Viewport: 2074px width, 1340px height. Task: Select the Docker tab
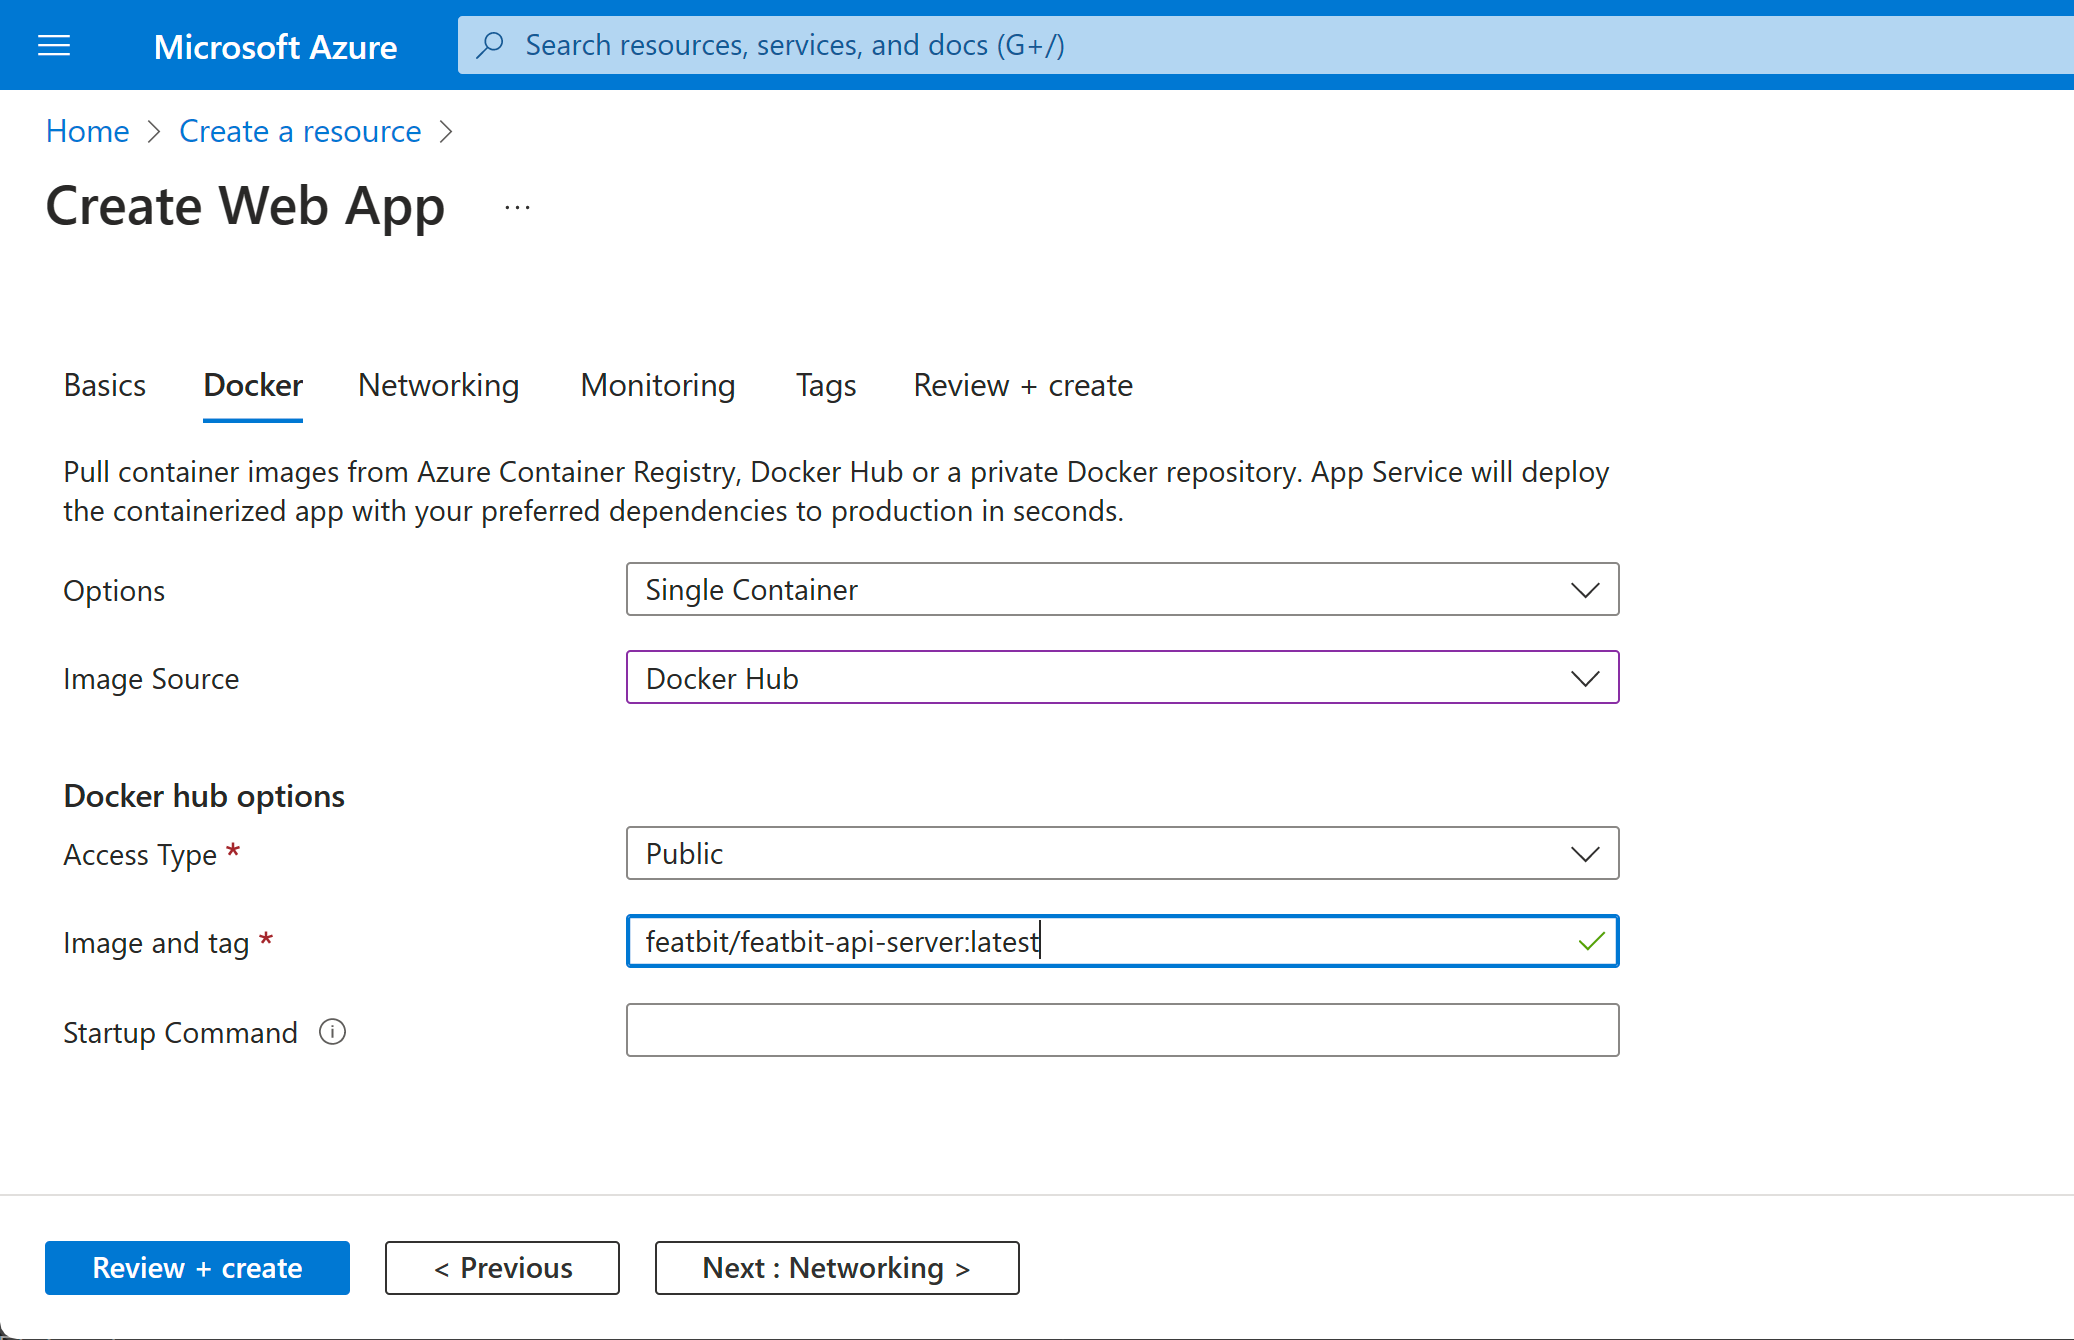pos(253,385)
